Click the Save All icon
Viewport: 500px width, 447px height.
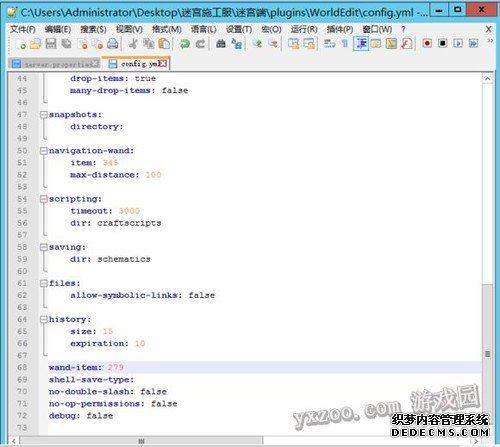tap(66, 44)
